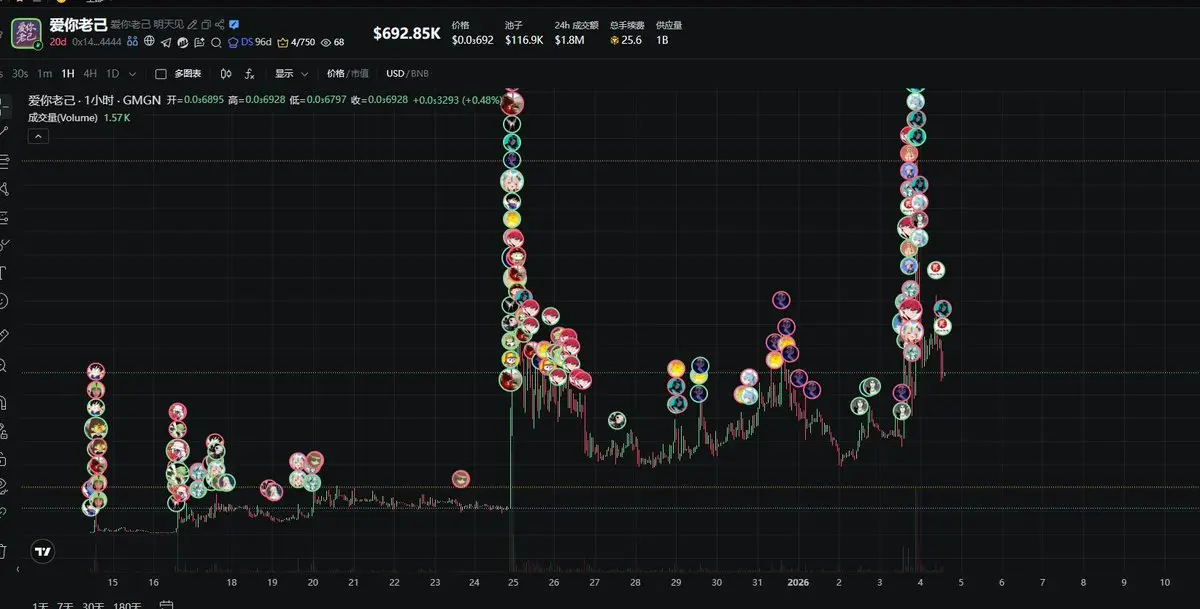Select the zoom-in magnifier tool in sidebar
Screen dimensions: 1200x609
[x=5, y=365]
